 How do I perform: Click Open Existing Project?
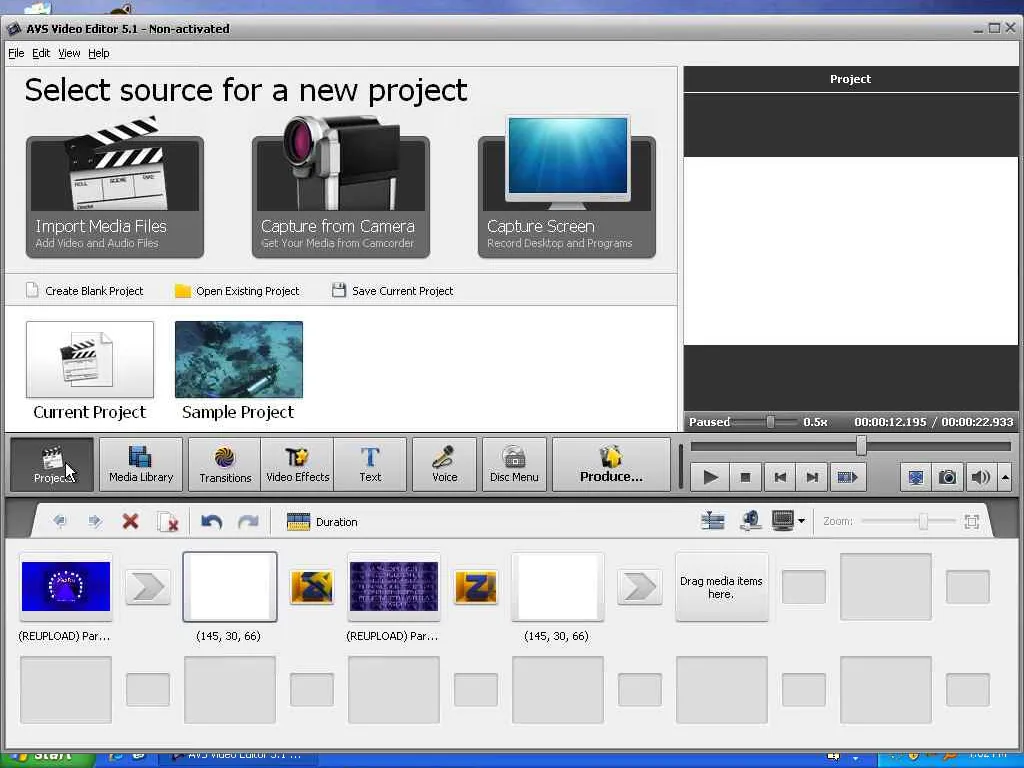click(x=237, y=291)
